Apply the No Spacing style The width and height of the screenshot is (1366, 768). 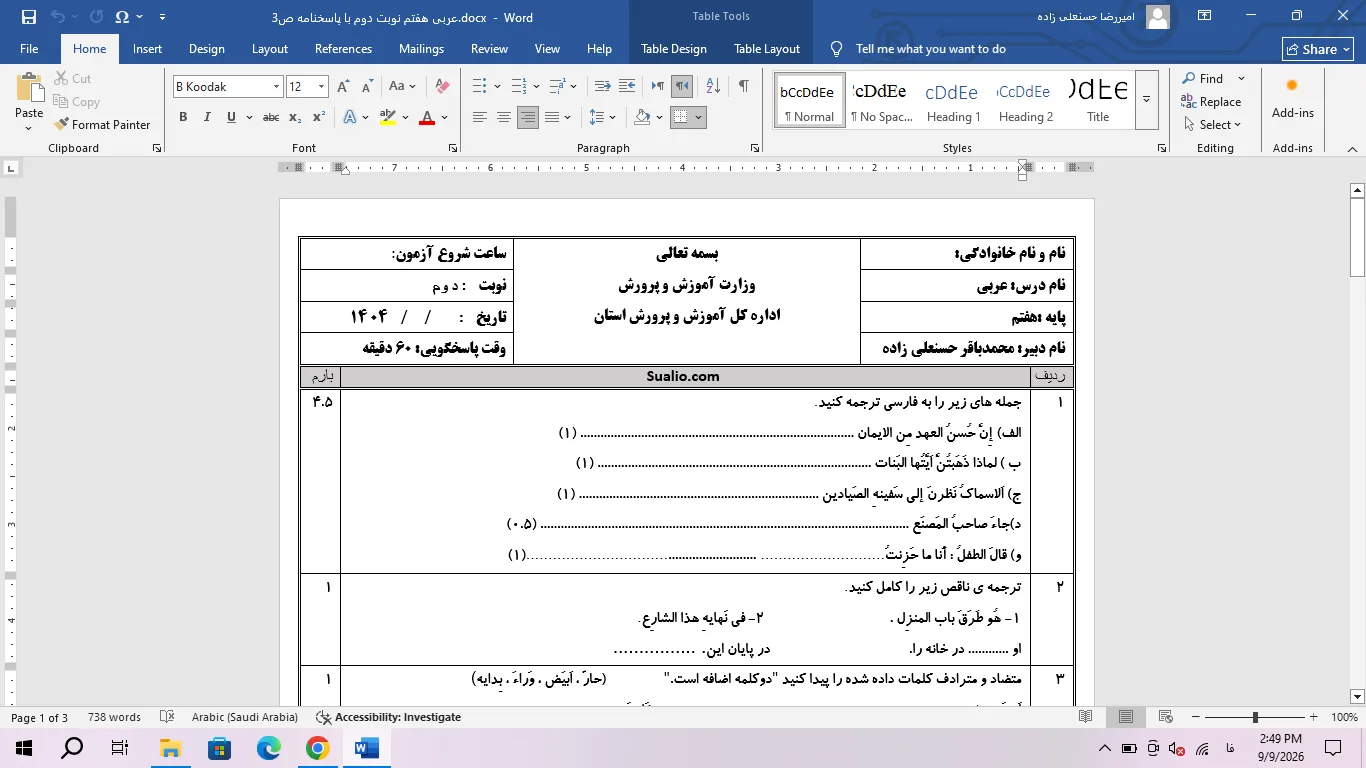click(881, 99)
